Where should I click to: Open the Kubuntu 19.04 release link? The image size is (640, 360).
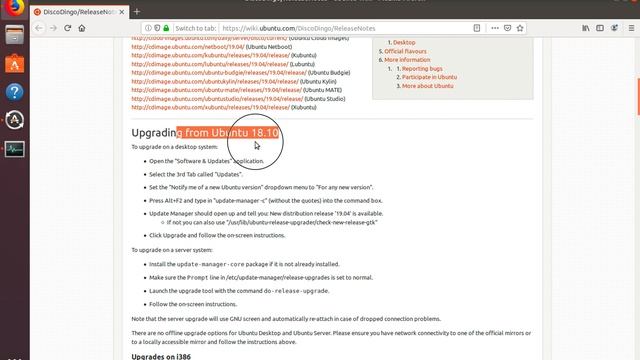coord(211,55)
